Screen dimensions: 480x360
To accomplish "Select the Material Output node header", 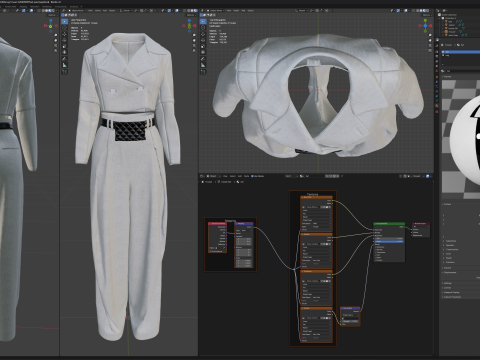I will (x=421, y=224).
